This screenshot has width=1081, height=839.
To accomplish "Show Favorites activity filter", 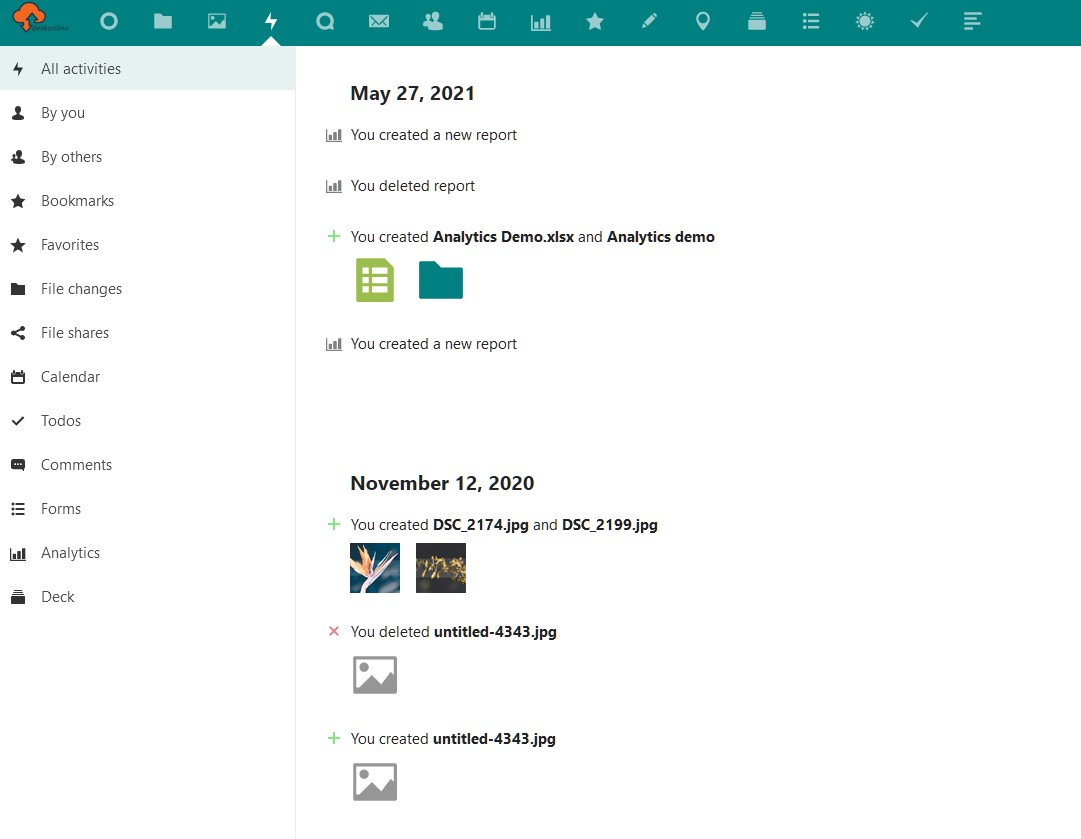I will pyautogui.click(x=148, y=245).
